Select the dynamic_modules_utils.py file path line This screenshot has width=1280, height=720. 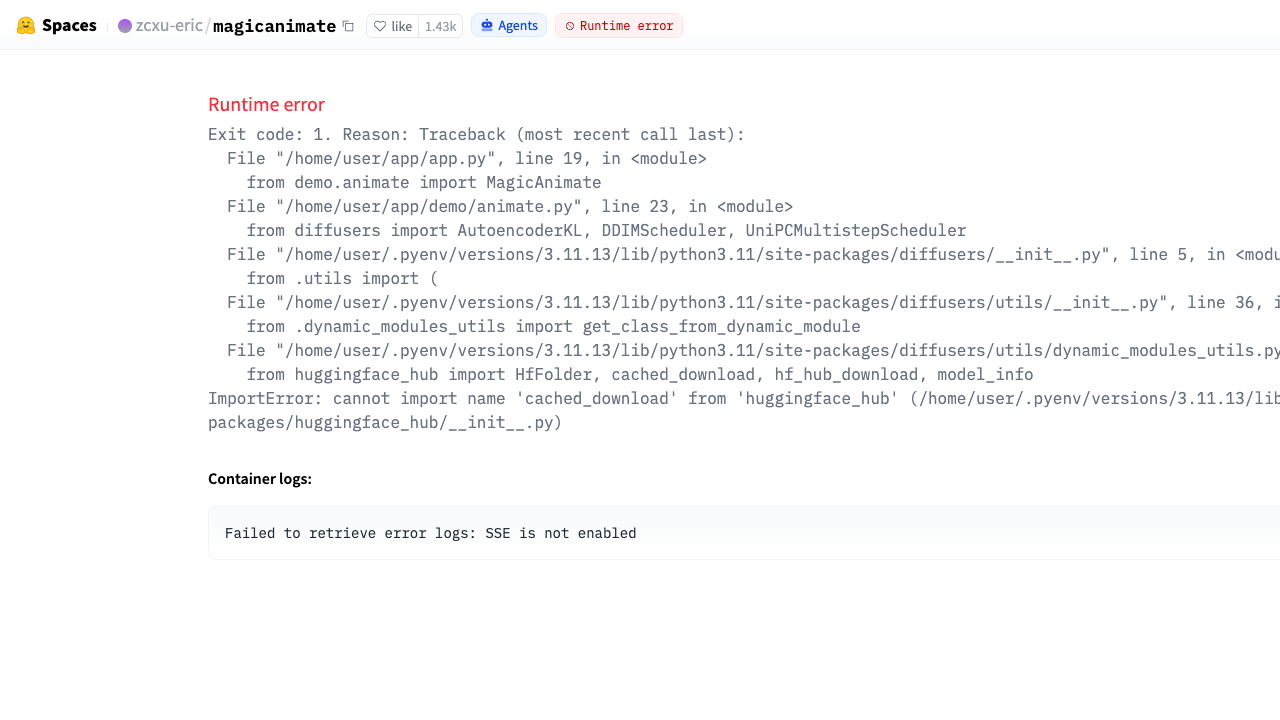pos(753,351)
